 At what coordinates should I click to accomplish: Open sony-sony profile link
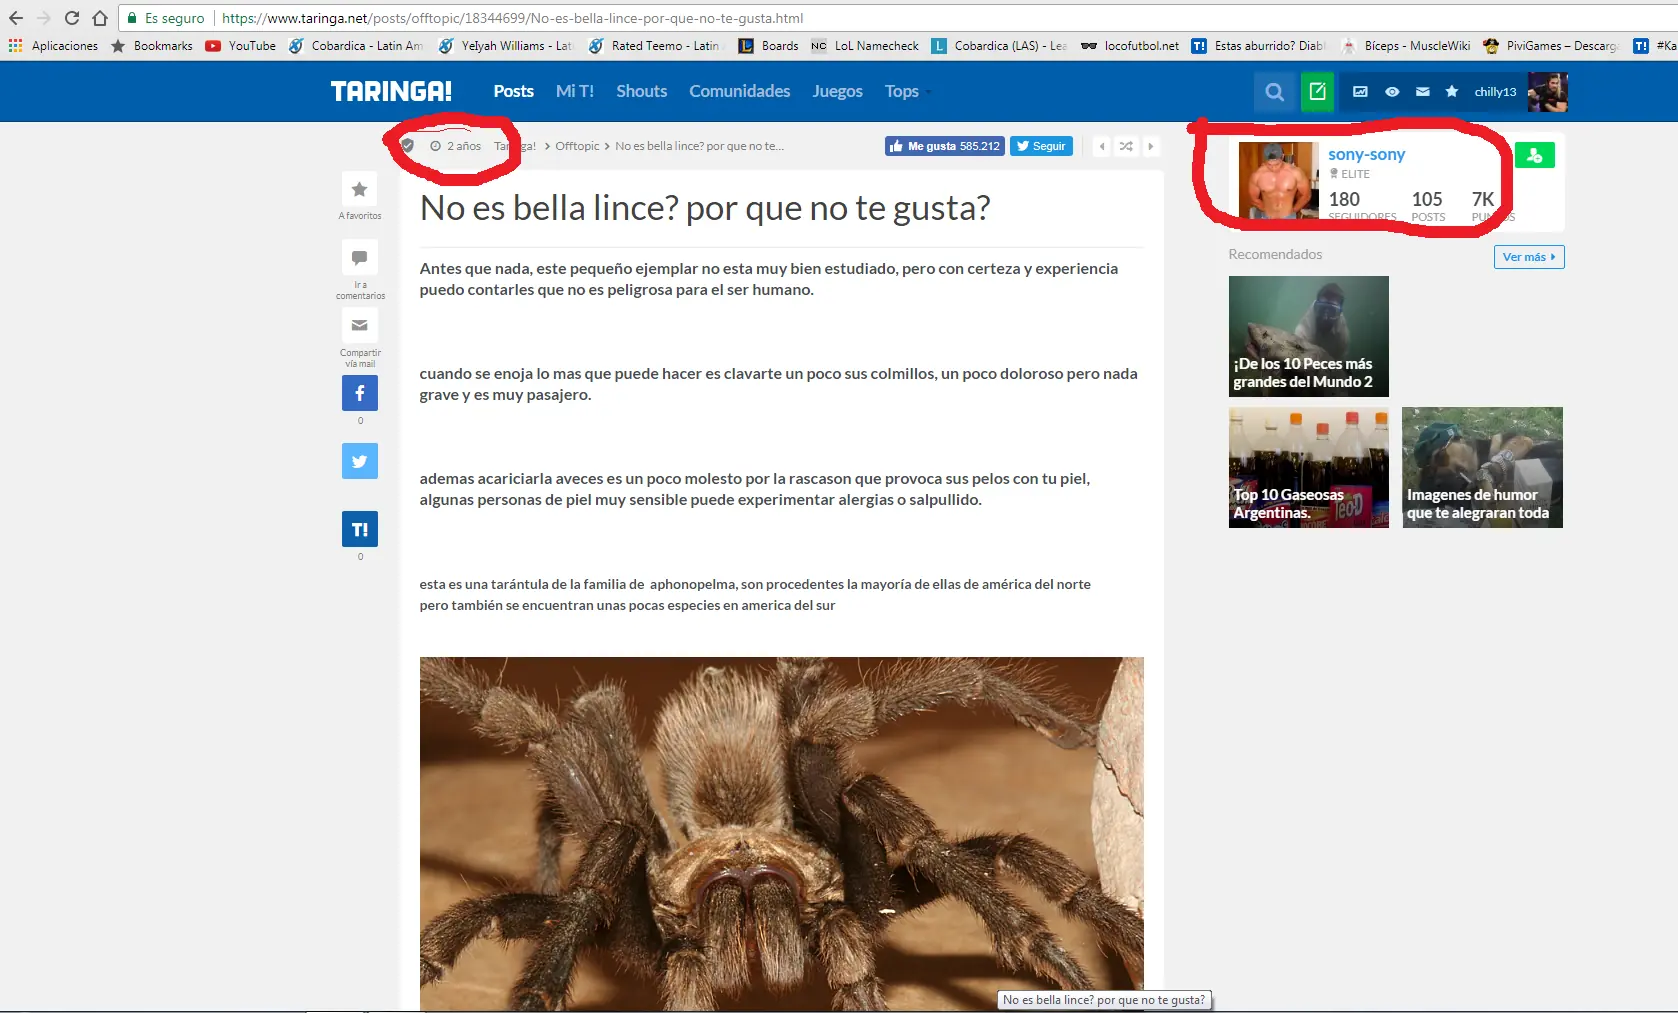pos(1366,154)
